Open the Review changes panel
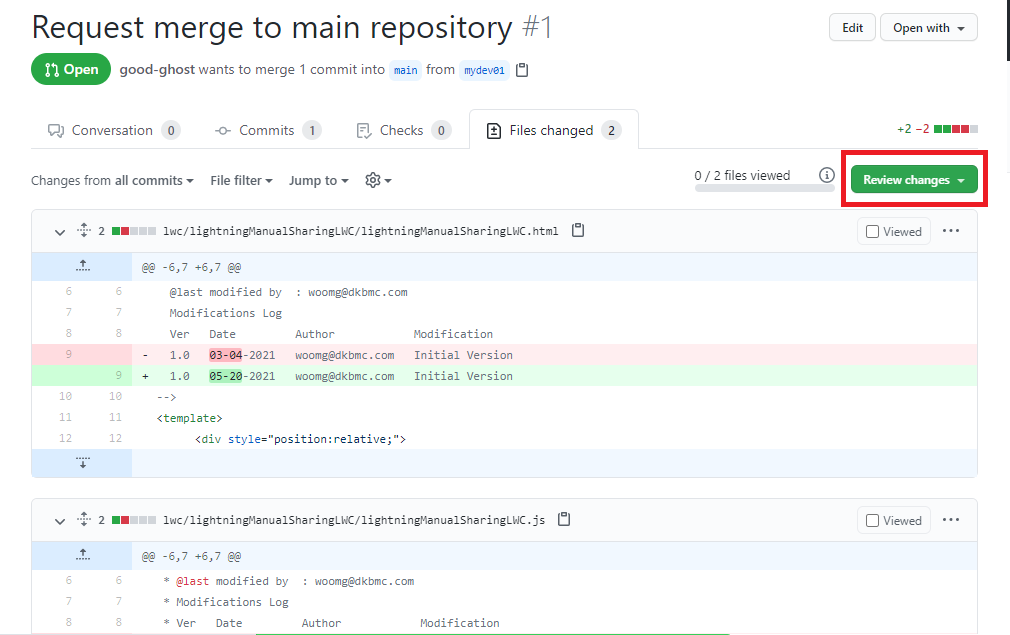The height and width of the screenshot is (635, 1010). pyautogui.click(x=913, y=178)
